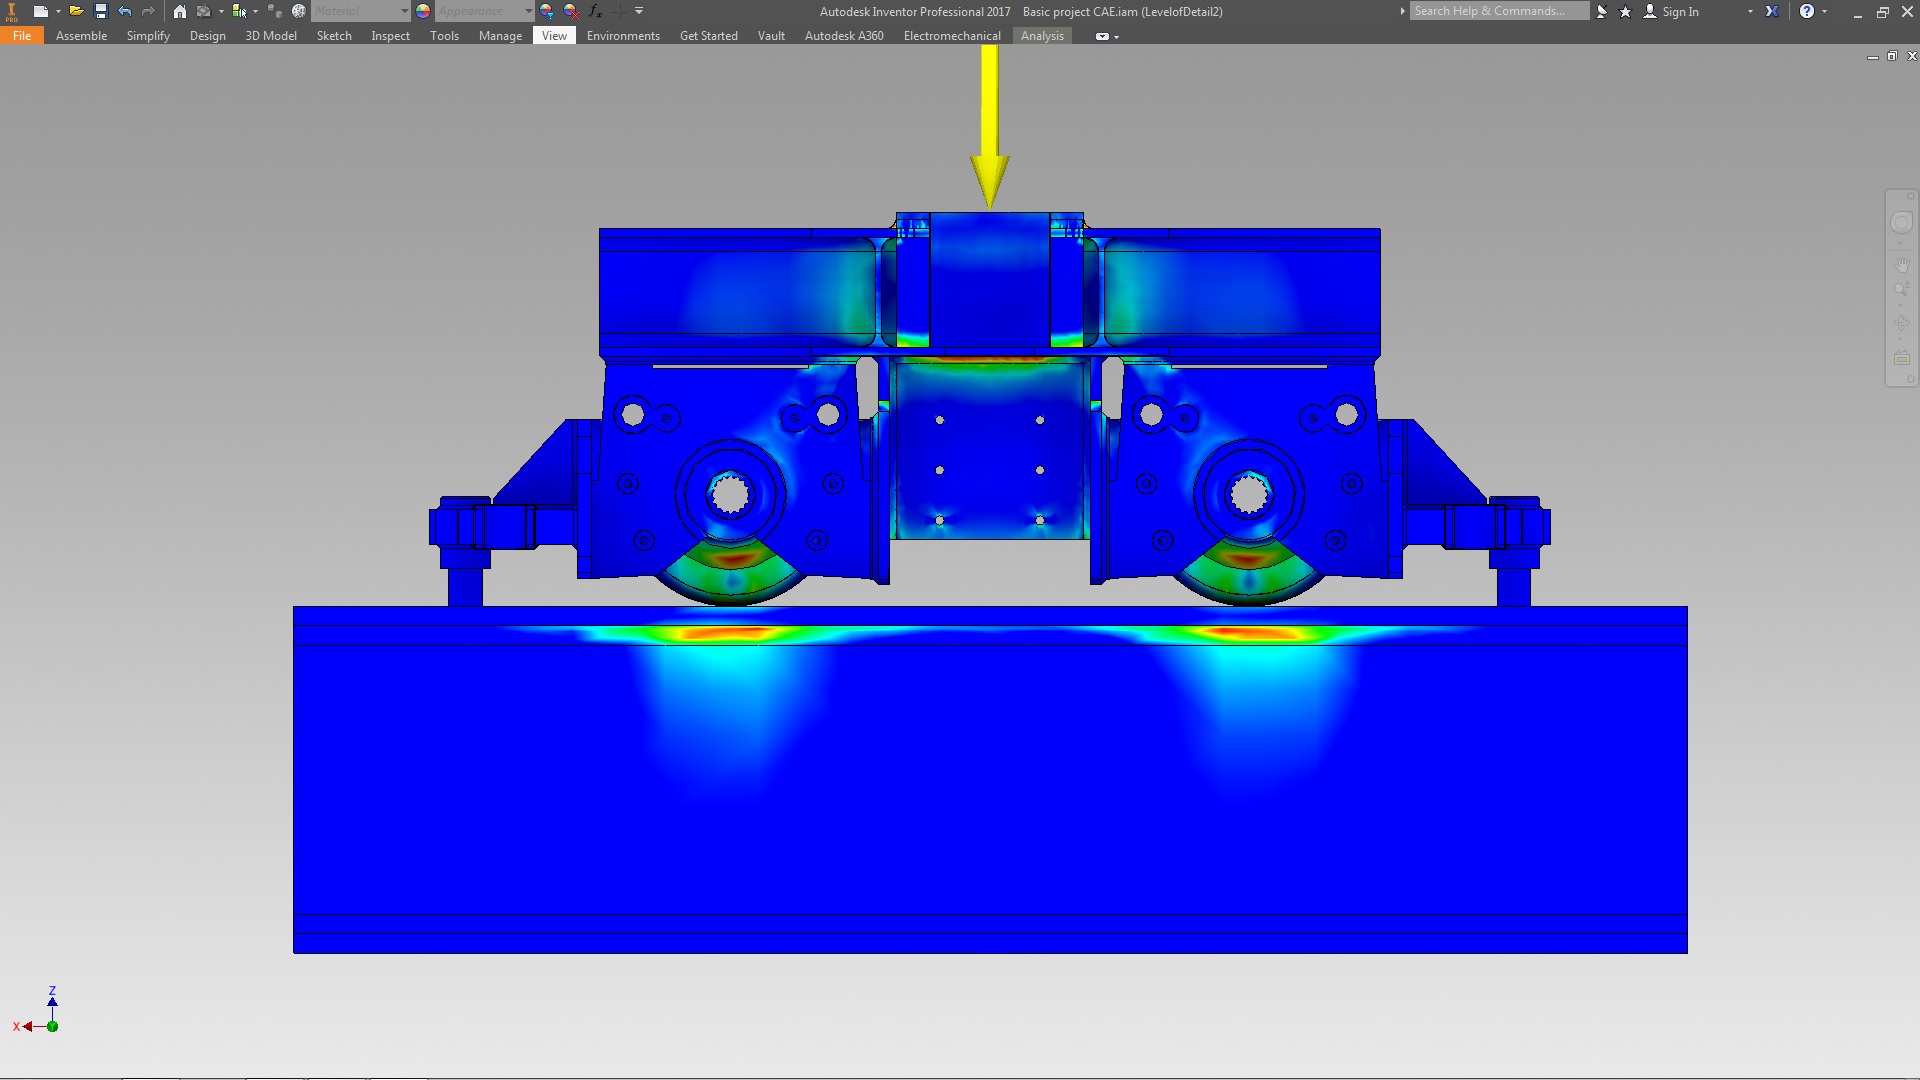The image size is (1920, 1080).
Task: Click the color wheel appearance swatch
Action: point(423,11)
